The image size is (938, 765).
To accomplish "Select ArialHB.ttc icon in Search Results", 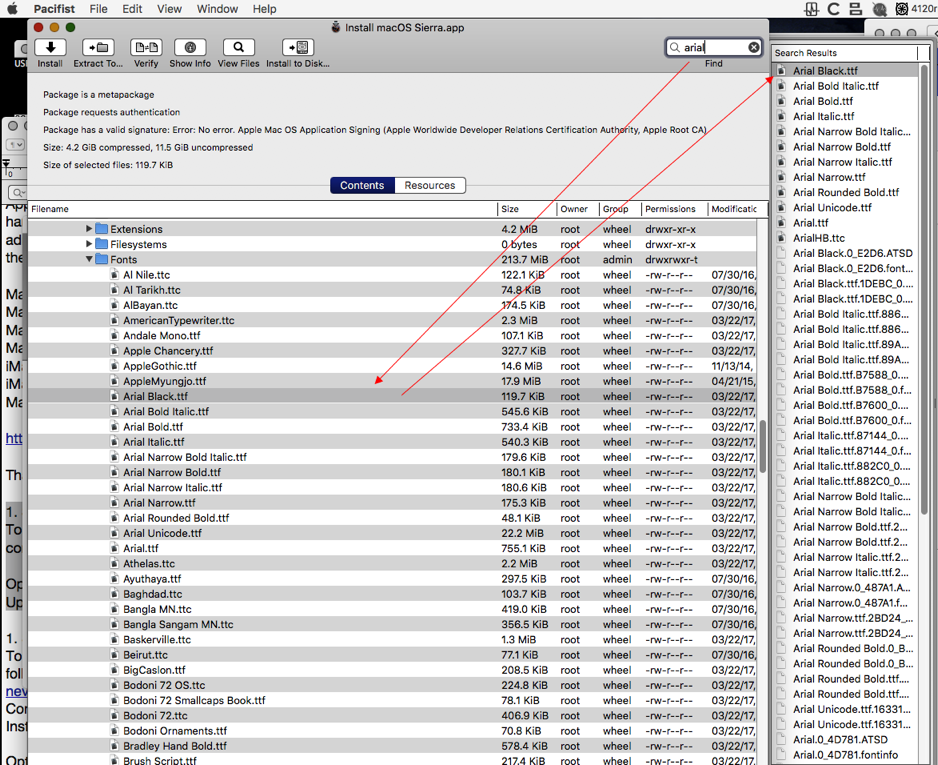I will 781,237.
